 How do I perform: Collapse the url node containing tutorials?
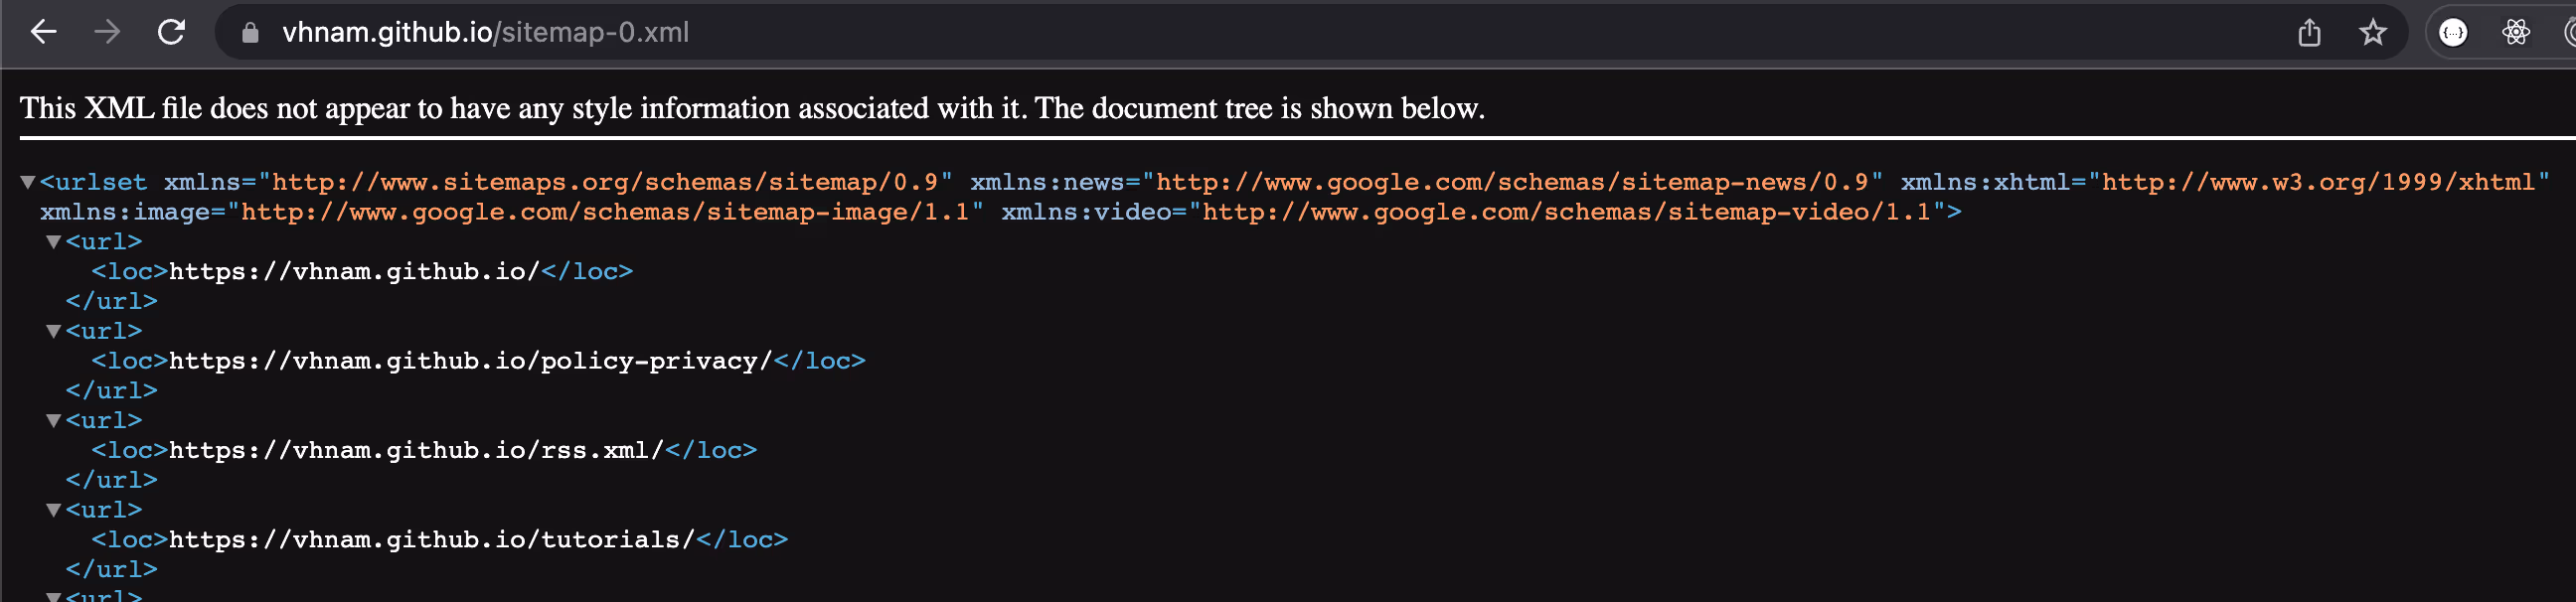pos(54,510)
